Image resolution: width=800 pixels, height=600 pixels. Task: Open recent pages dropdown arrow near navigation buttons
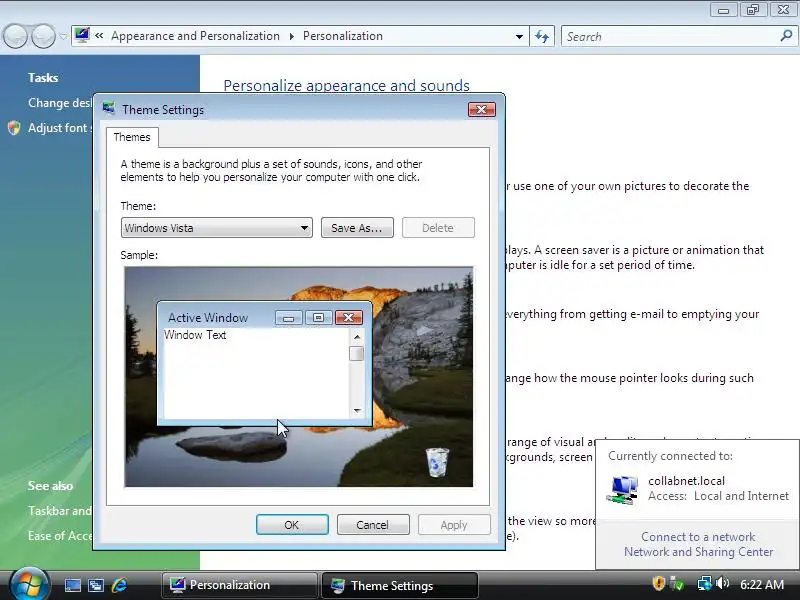(63, 36)
